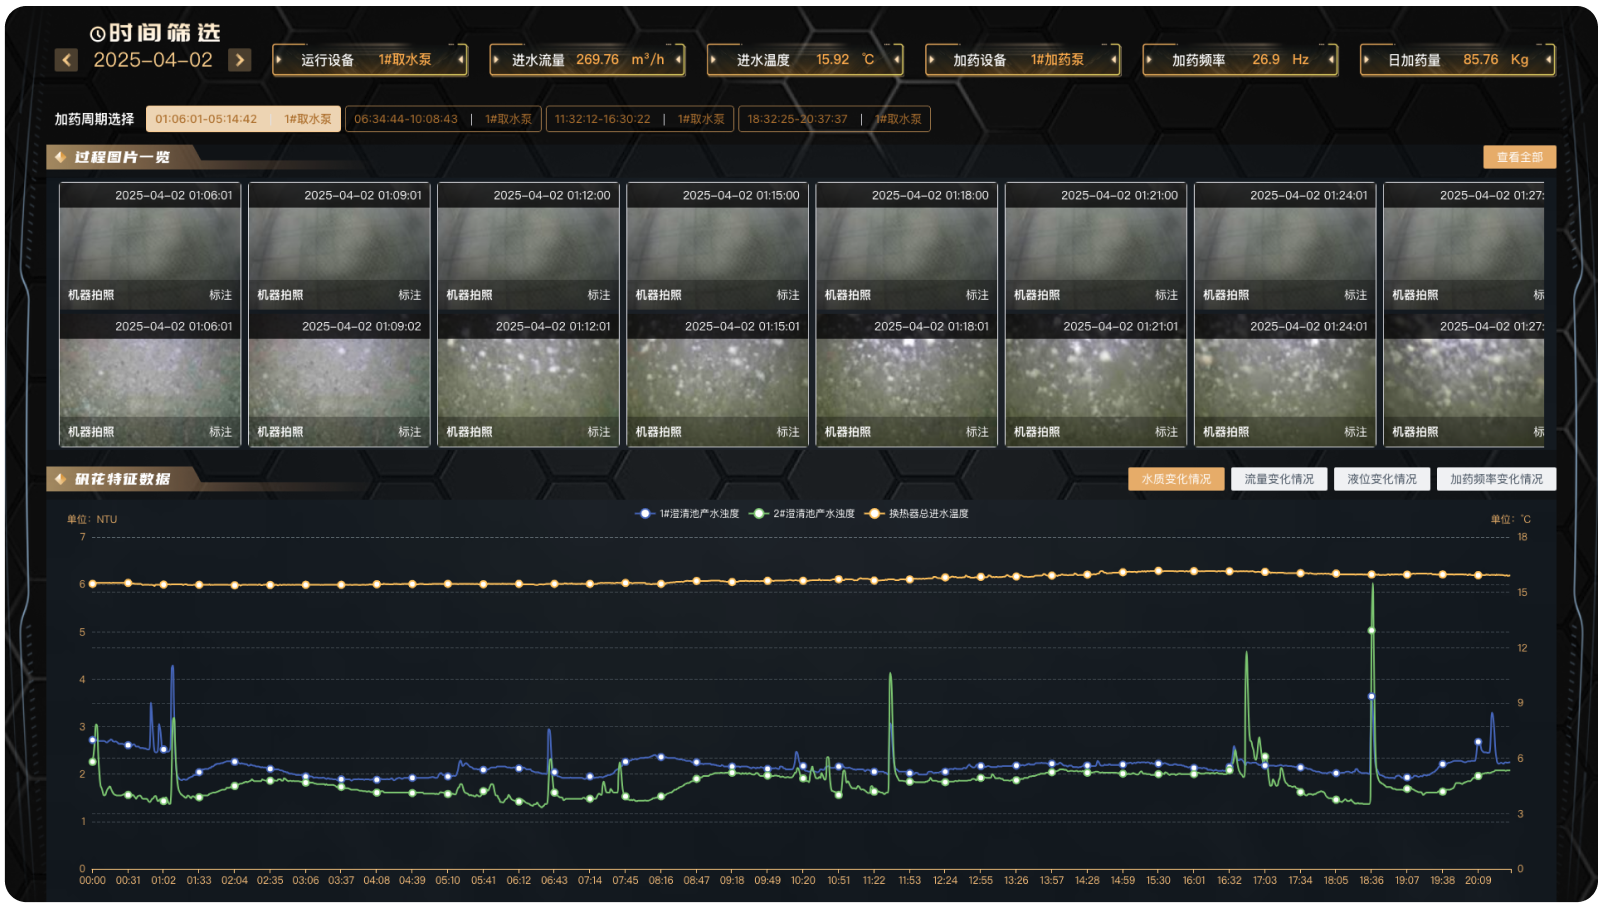Open the photo taken at 01:09:01
The width and height of the screenshot is (1602, 906).
click(339, 245)
